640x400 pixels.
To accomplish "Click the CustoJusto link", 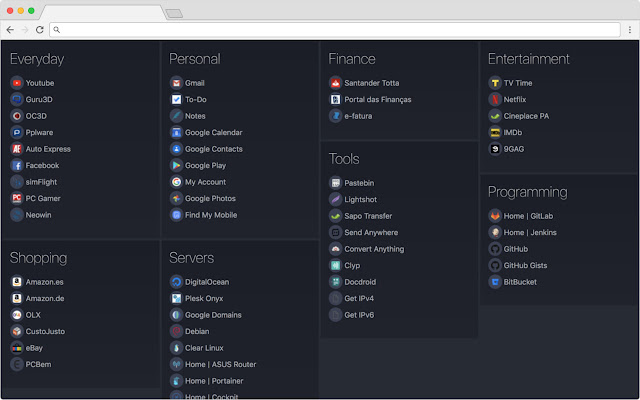I will pos(45,331).
